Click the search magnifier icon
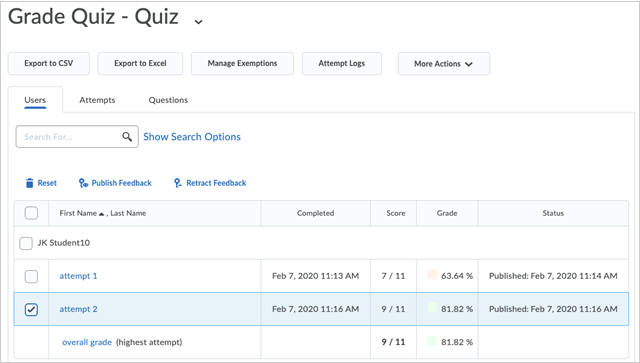 pos(127,137)
